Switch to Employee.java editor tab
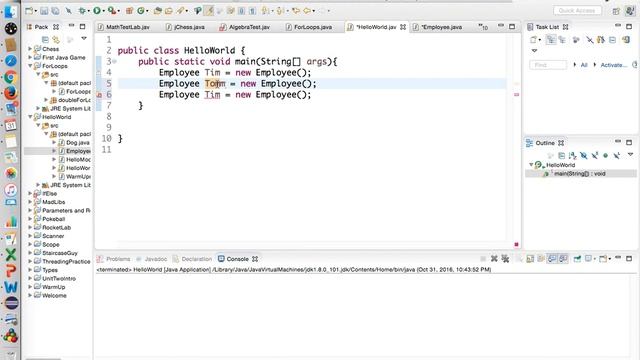The width and height of the screenshot is (640, 360). click(x=442, y=27)
